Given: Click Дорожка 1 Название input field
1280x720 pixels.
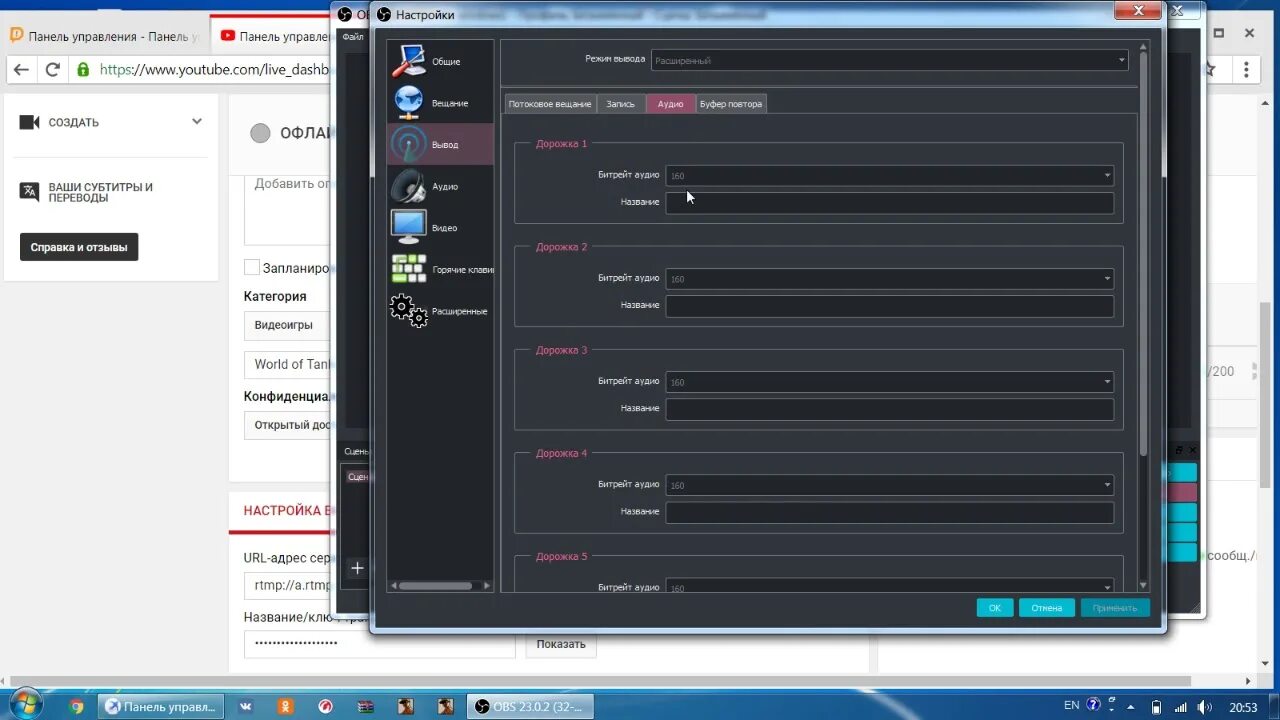Looking at the screenshot, I should 889,203.
